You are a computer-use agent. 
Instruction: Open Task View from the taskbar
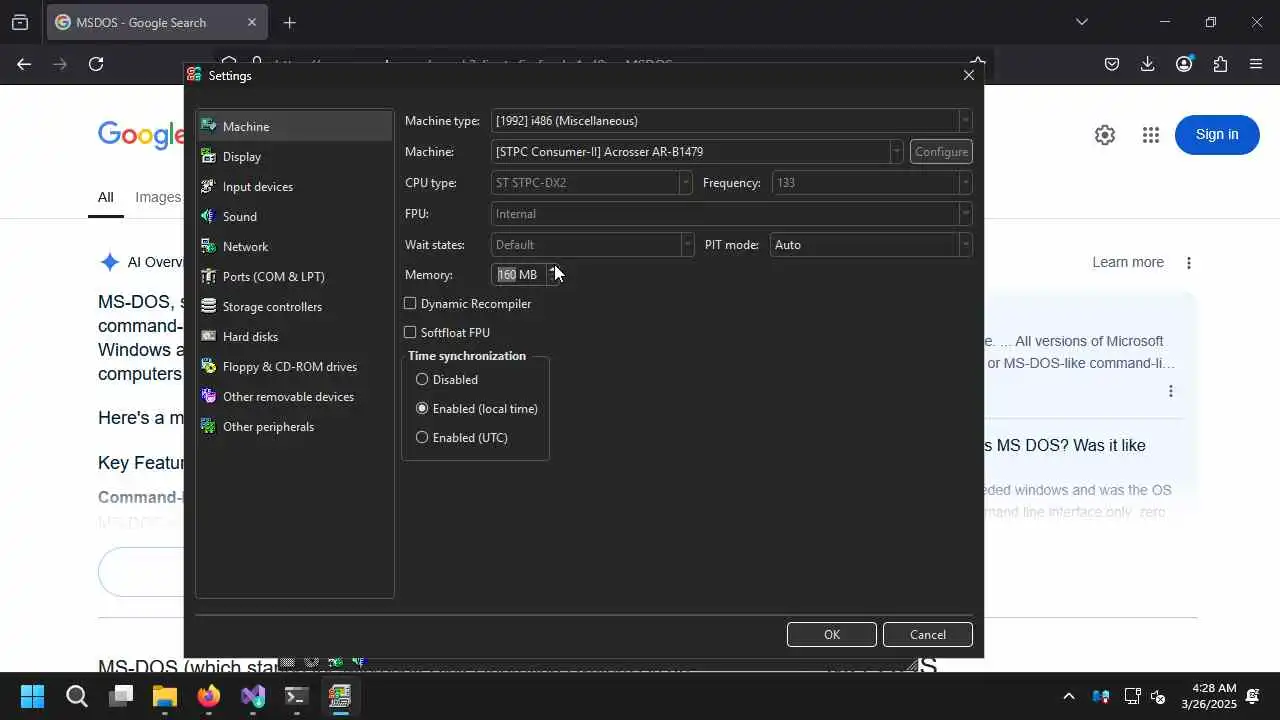tap(120, 696)
